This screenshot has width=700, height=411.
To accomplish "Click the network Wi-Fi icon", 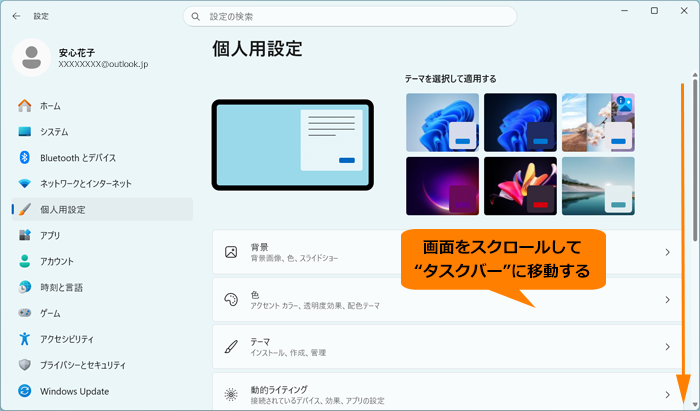I will 25,183.
